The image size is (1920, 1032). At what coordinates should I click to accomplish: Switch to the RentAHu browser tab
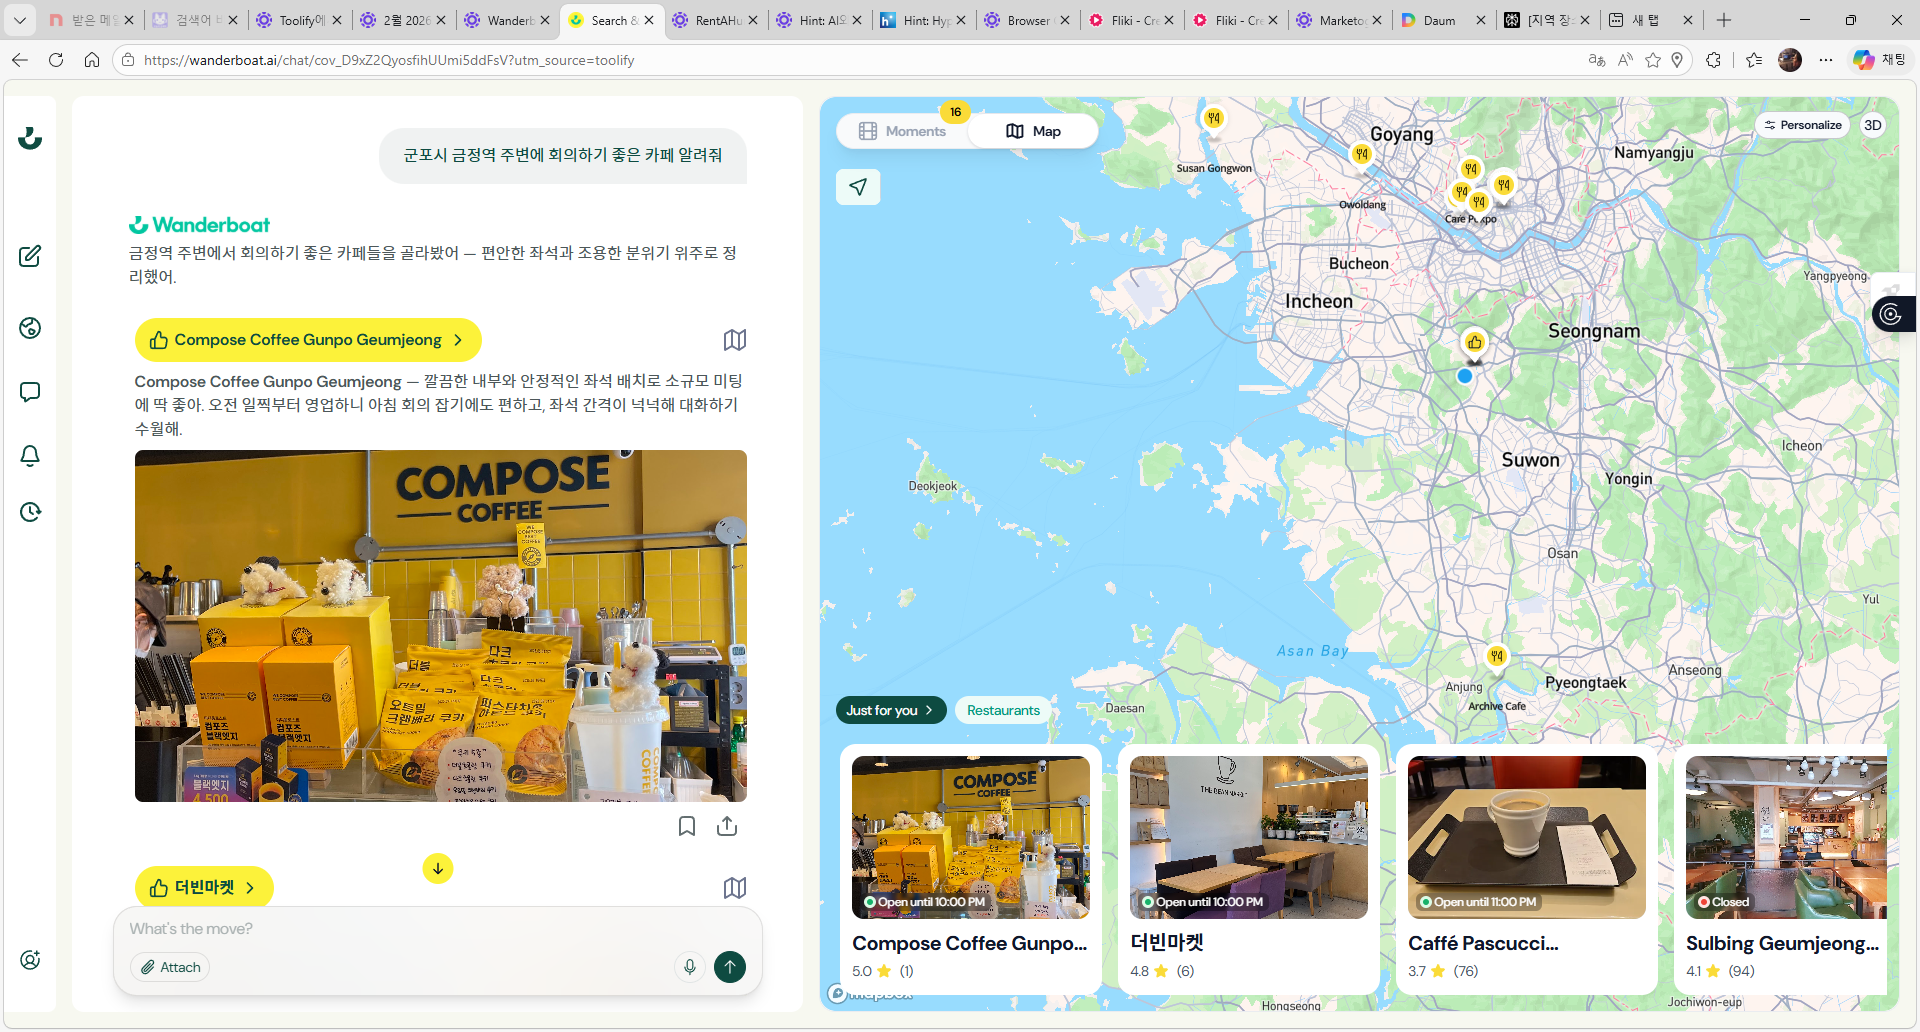pos(717,20)
